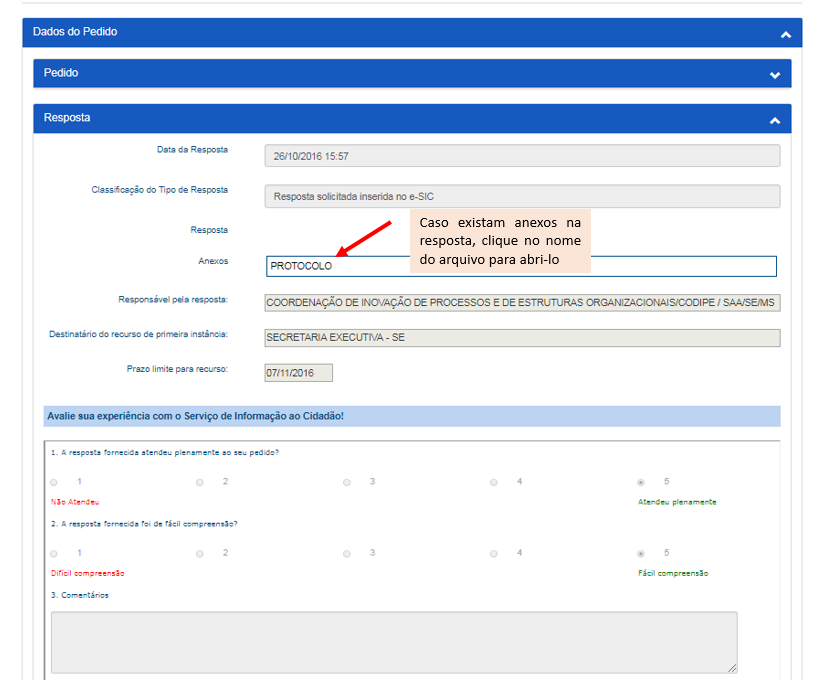Open the PROTOCOLO attachment file
817x680 pixels.
(x=301, y=266)
